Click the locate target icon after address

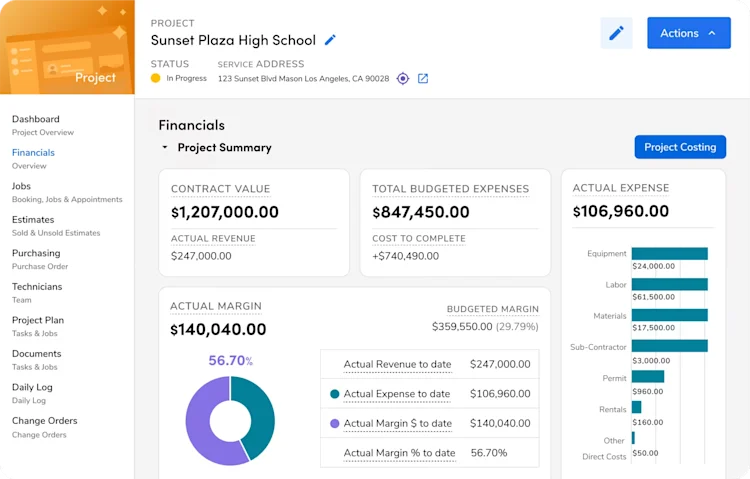(x=403, y=78)
